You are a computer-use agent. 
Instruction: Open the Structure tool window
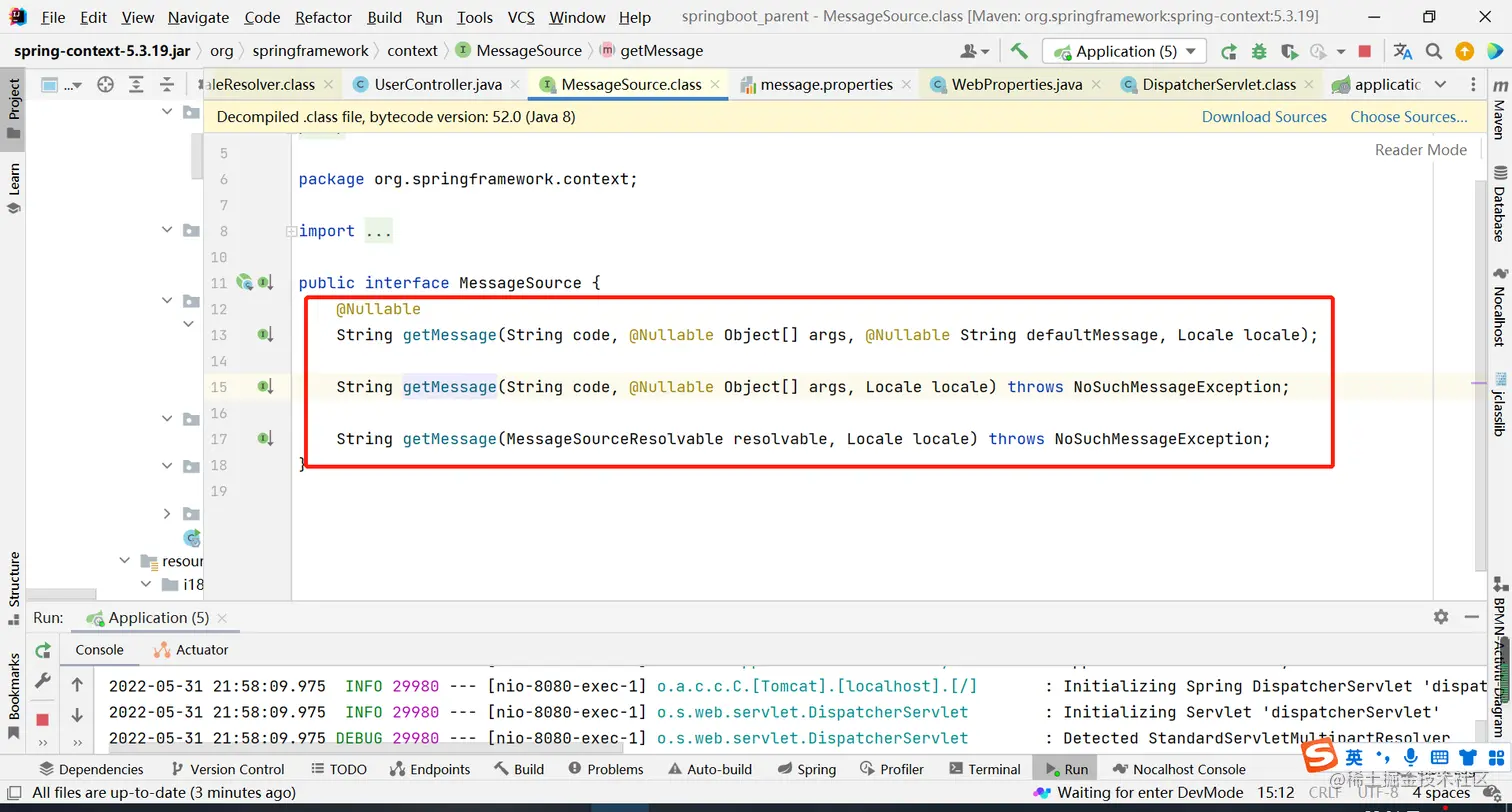click(14, 588)
